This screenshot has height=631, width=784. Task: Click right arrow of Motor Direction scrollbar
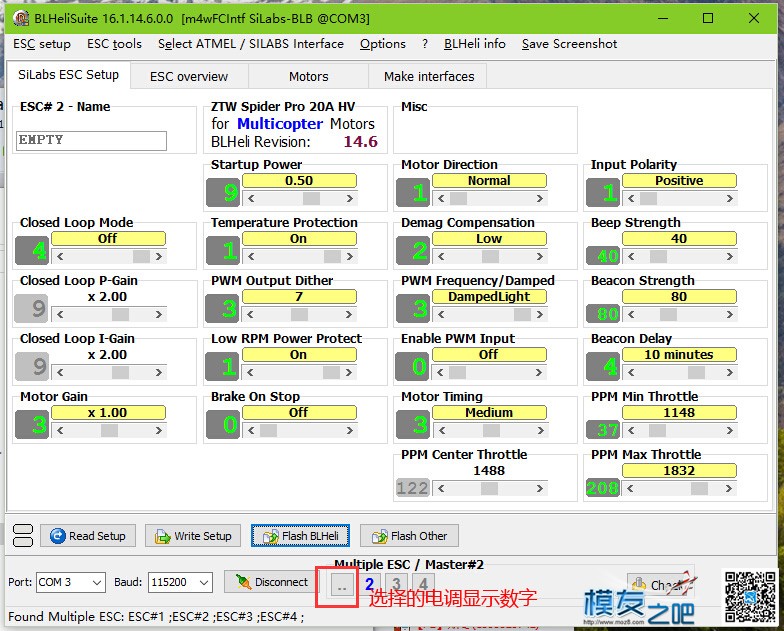point(540,198)
